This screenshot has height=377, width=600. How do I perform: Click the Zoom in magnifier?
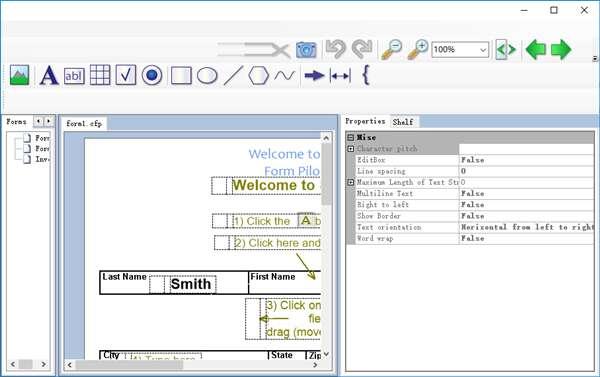coord(417,50)
